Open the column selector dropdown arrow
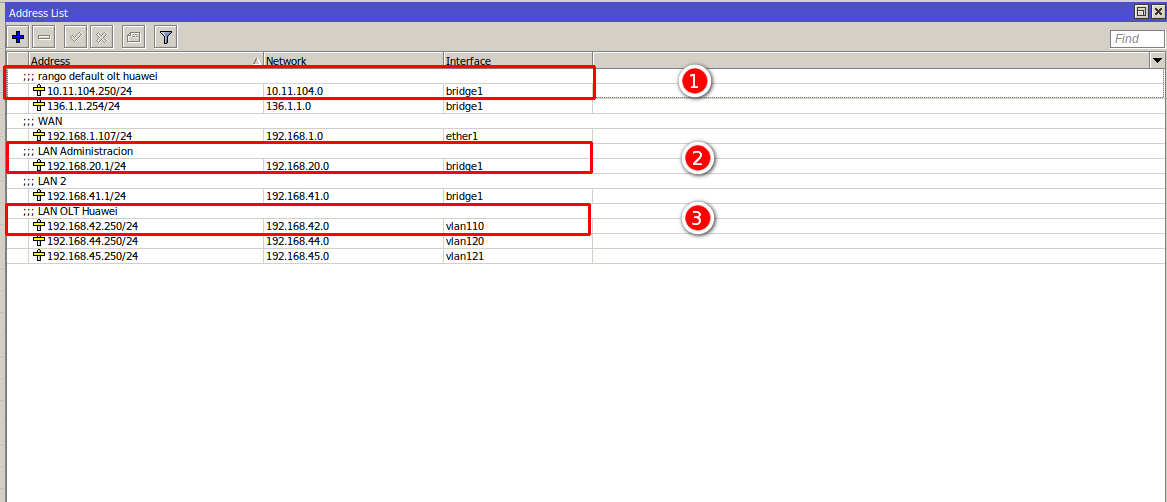Screen dimensions: 1167x502 point(1157,61)
